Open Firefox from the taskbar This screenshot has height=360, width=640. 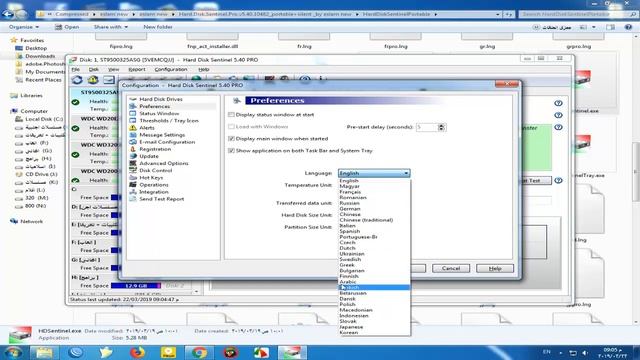pyautogui.click(x=137, y=352)
